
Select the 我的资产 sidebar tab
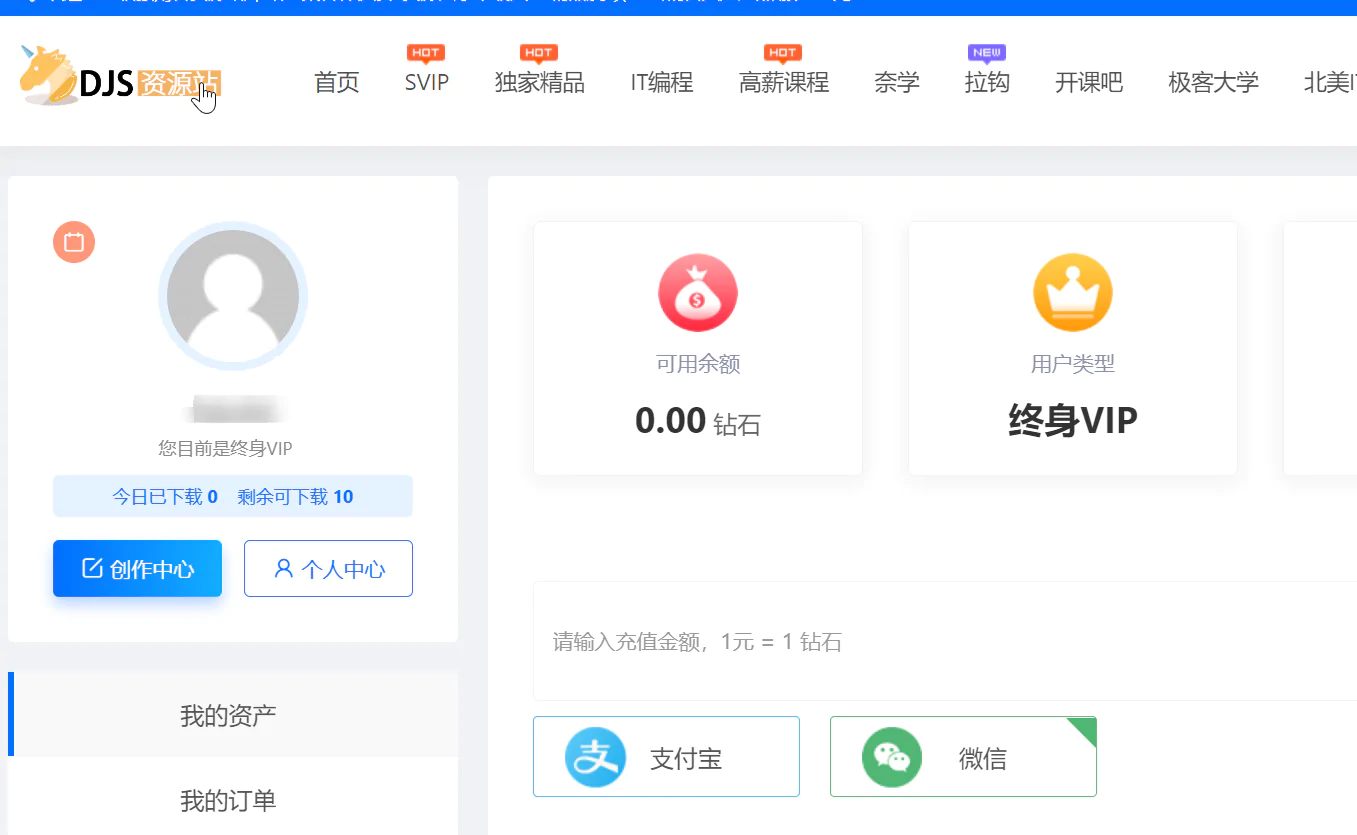click(233, 714)
